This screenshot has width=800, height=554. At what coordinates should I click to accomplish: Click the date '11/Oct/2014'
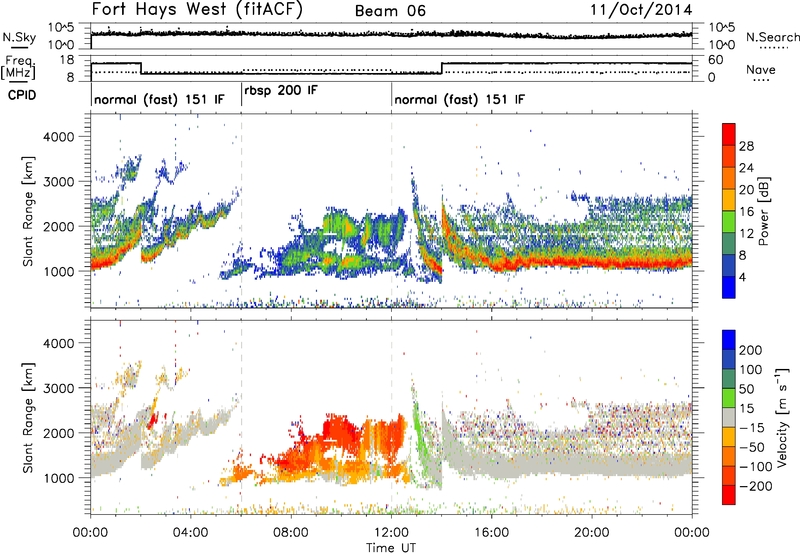pos(641,10)
